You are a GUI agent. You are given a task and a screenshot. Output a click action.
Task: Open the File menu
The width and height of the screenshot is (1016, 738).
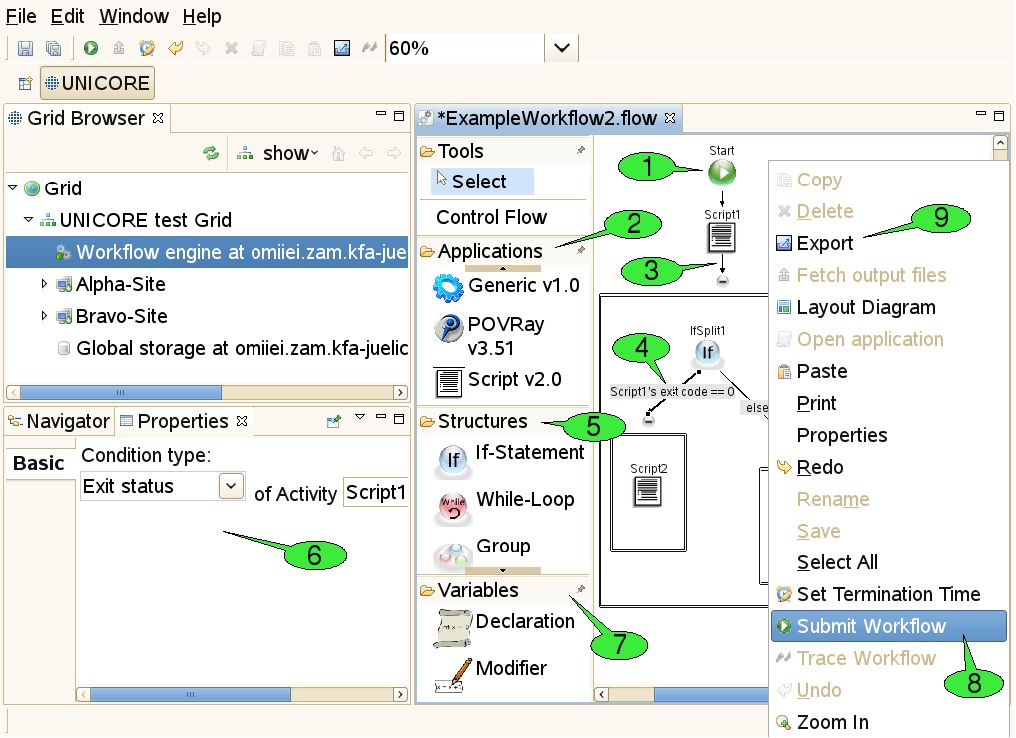click(x=21, y=16)
